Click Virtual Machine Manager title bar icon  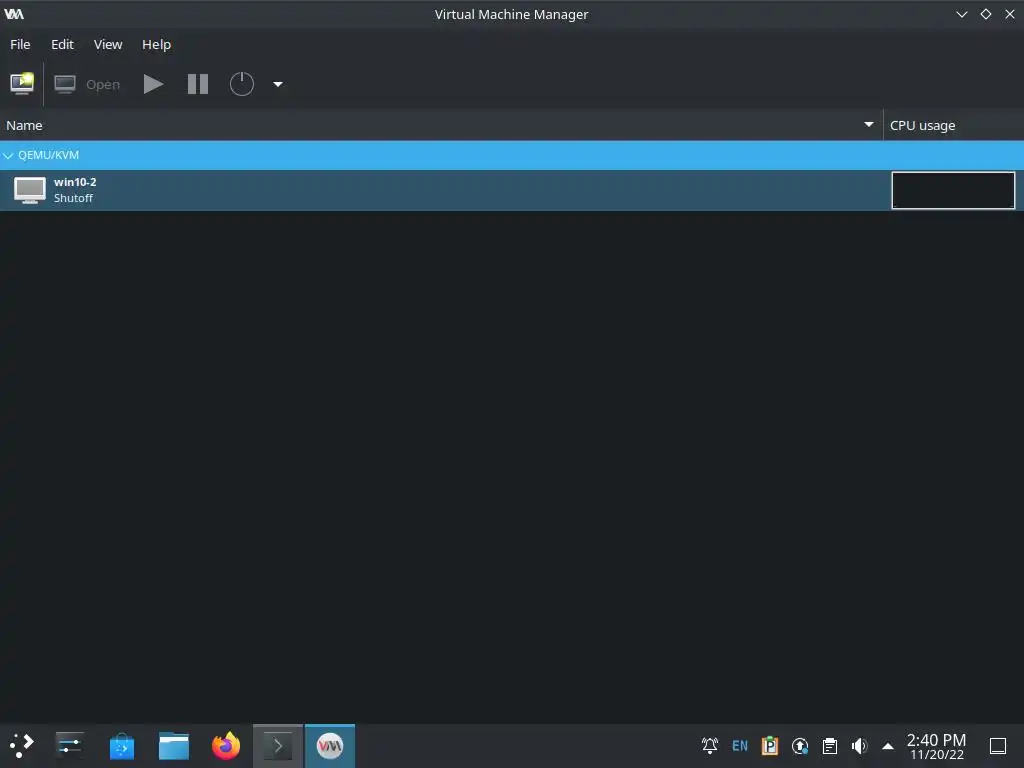14,14
